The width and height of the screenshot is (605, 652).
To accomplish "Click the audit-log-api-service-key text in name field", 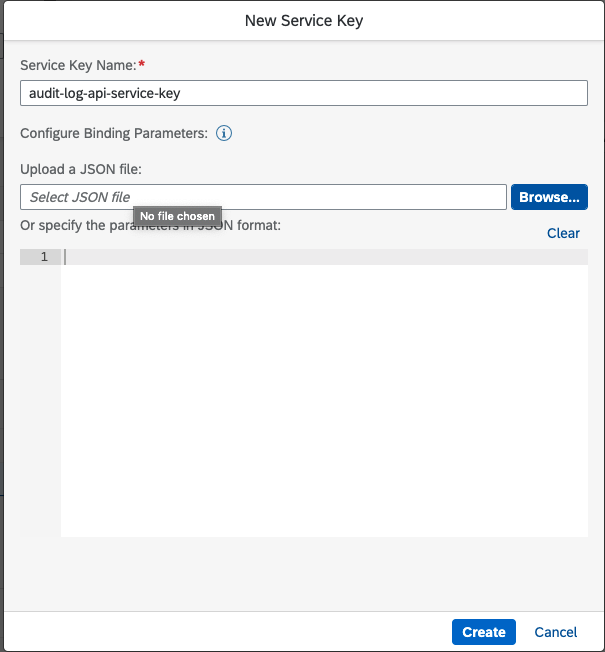I will click(x=105, y=93).
